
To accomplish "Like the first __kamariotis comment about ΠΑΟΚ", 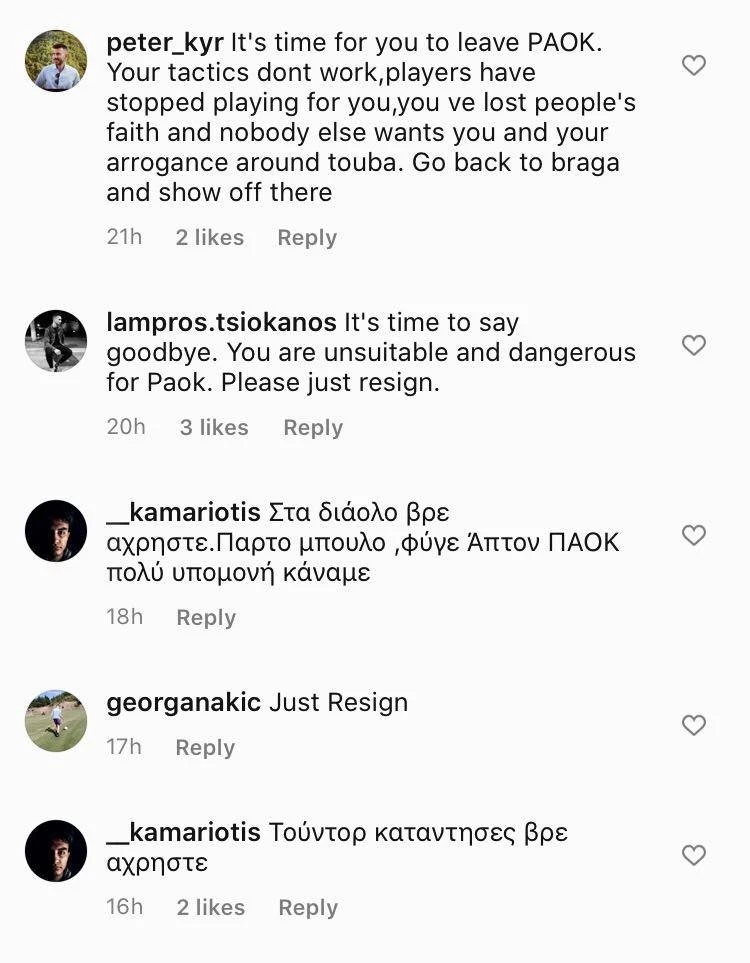I will pos(693,536).
